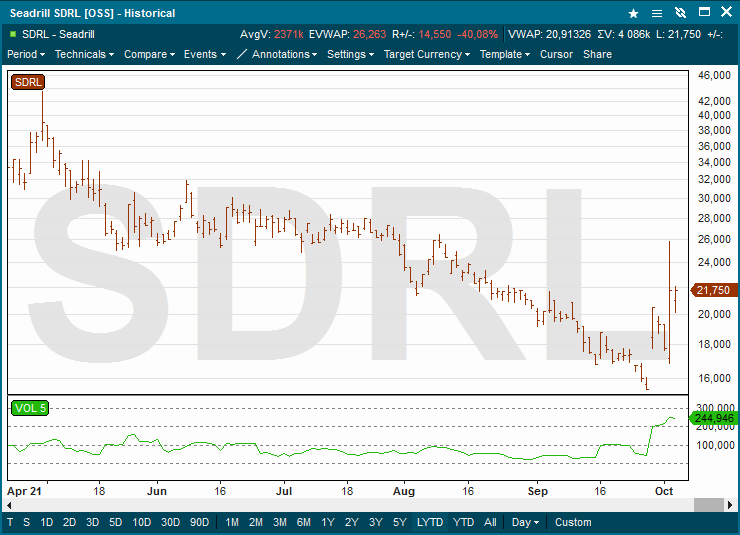Show All history range
Viewport: 740px width, 535px height.
490,522
